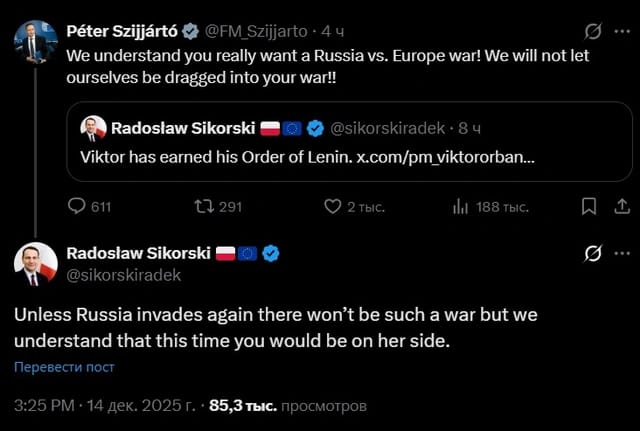Screen dimensions: 640x431
Task: Click Sikorski's avatar in the main reply
Action: [x=35, y=264]
